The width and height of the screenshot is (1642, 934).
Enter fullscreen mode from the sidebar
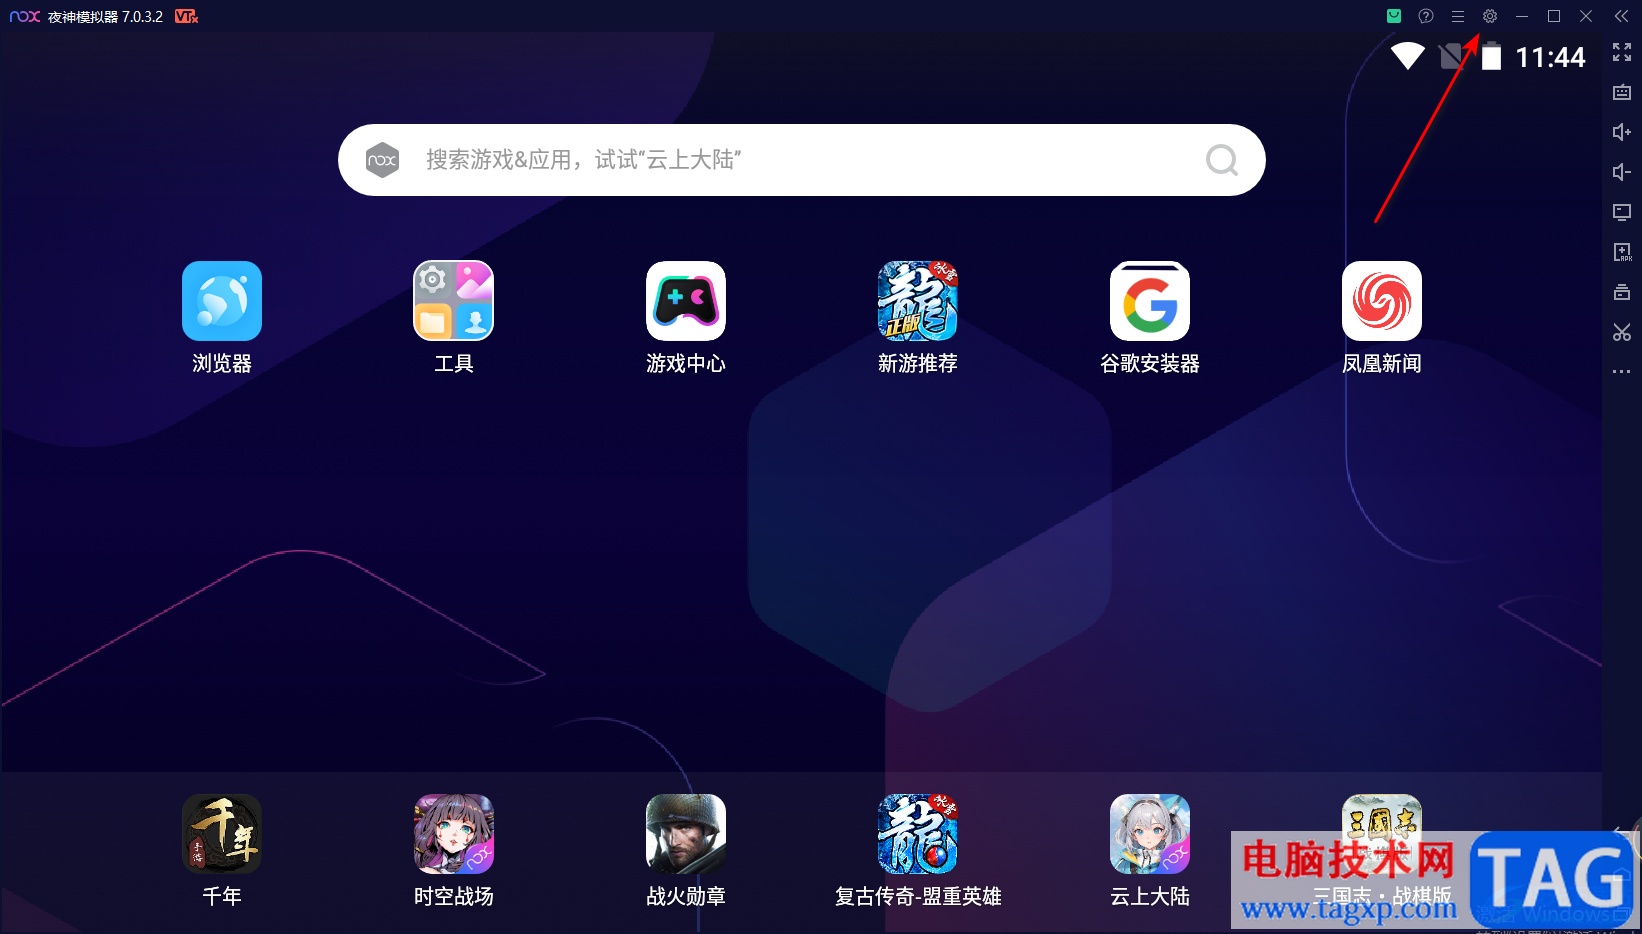click(1622, 52)
